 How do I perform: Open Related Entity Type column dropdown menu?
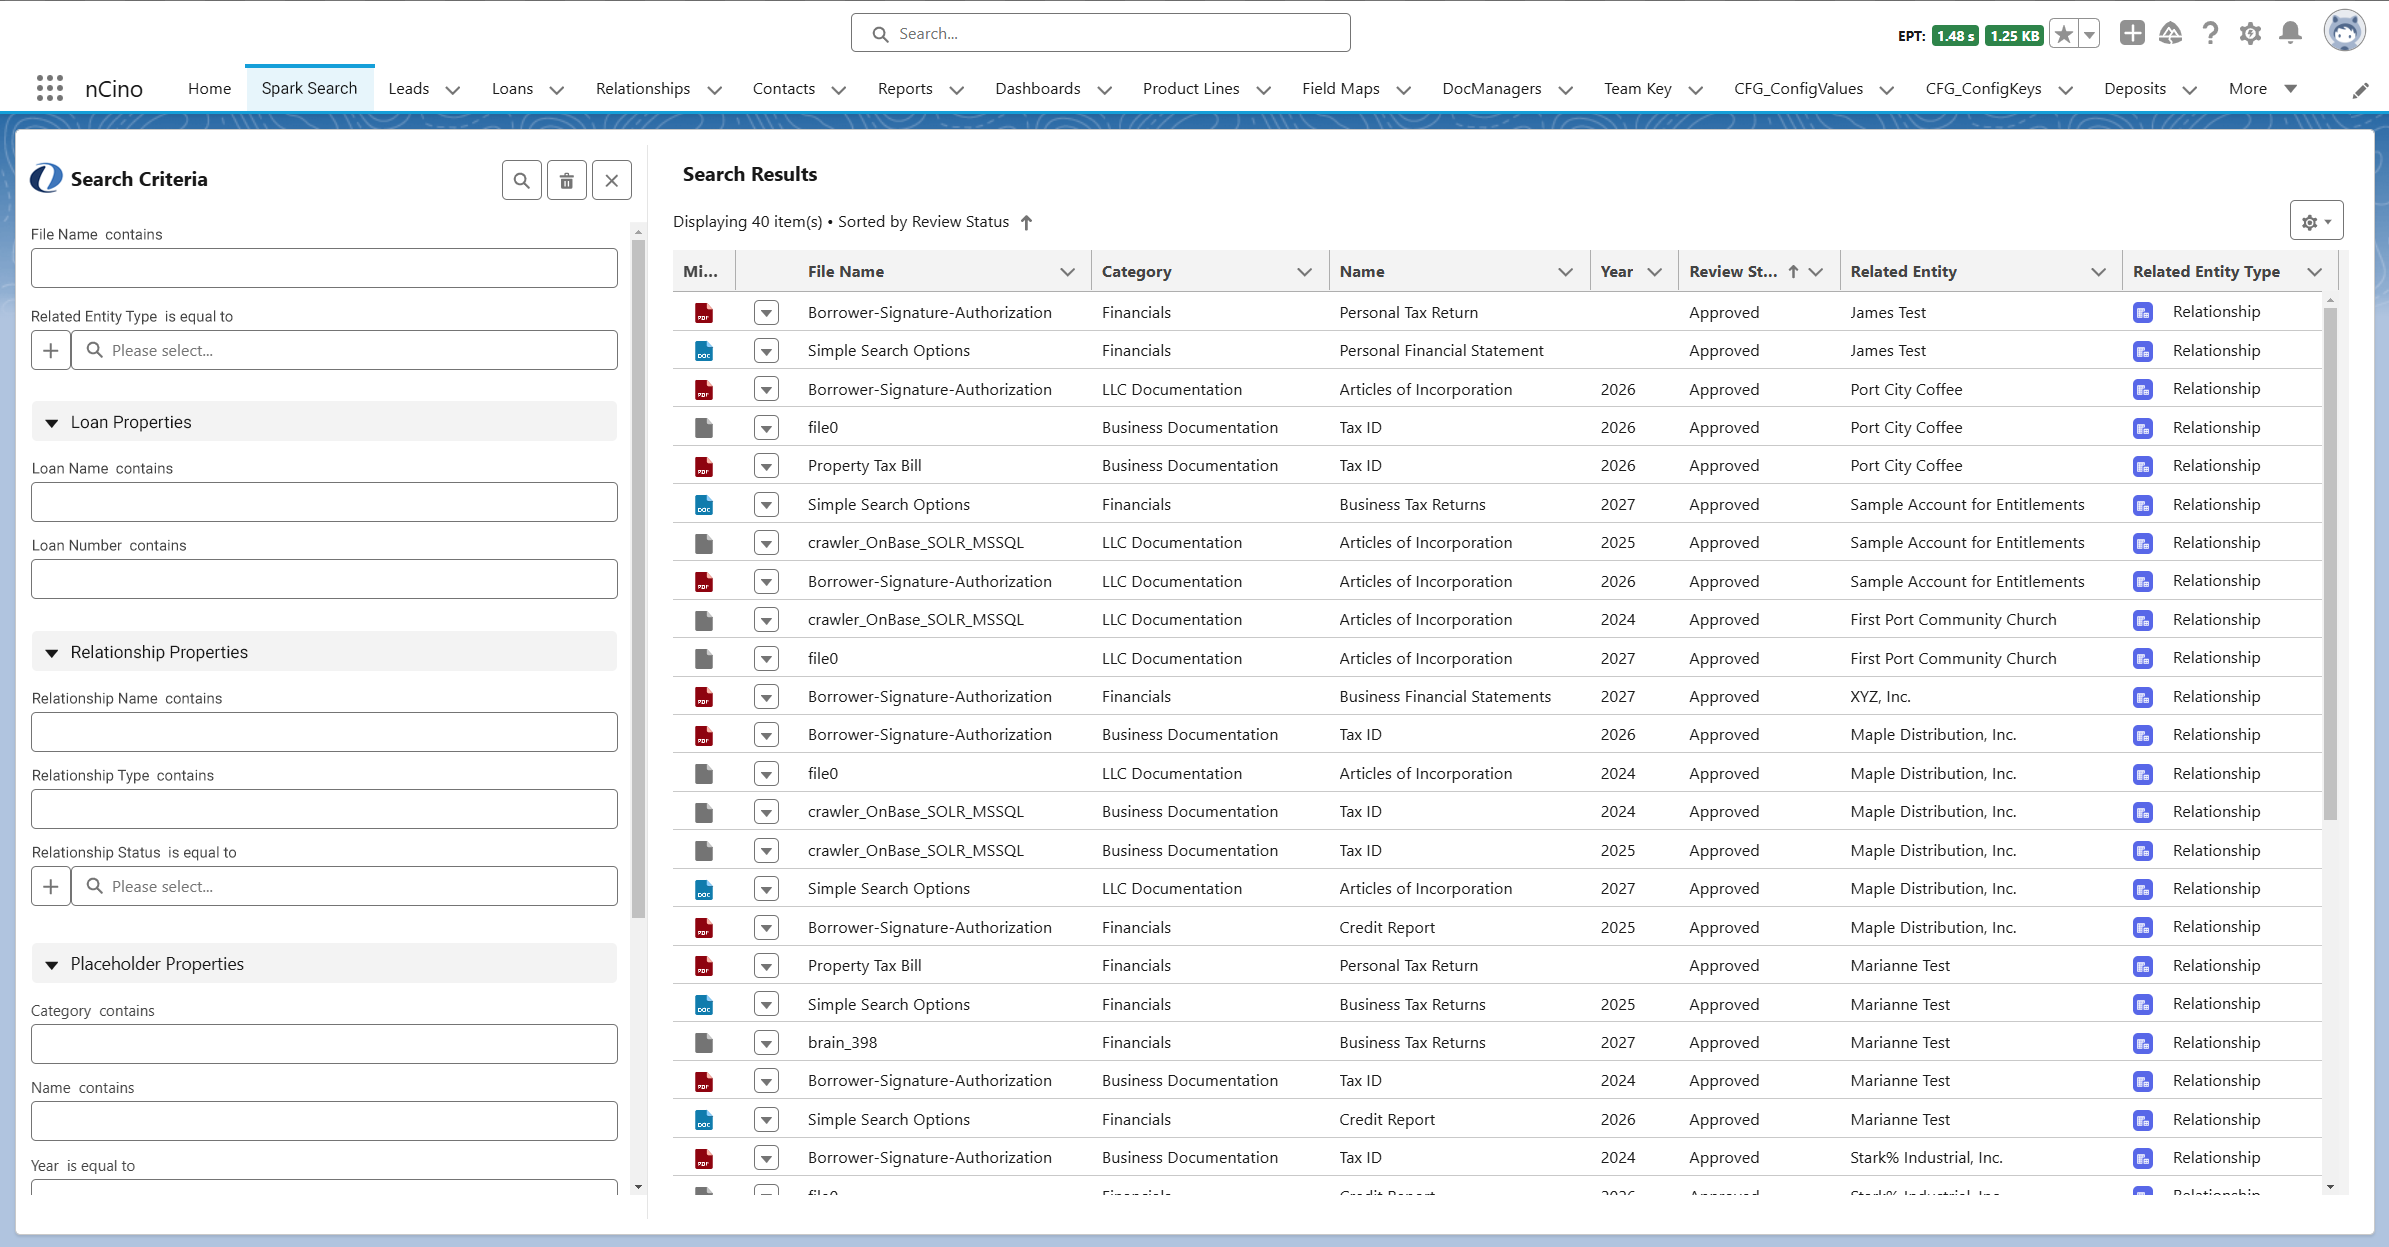[x=2314, y=272]
